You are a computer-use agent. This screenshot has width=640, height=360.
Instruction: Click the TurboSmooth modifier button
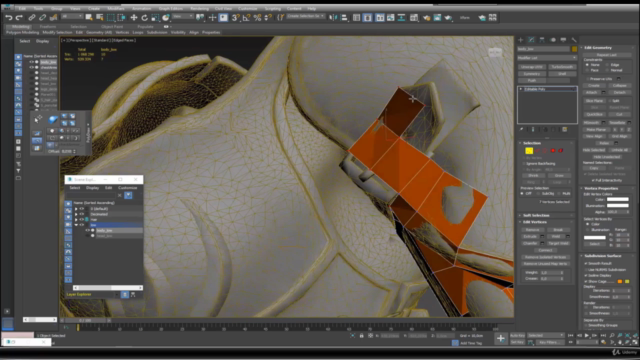[562, 67]
